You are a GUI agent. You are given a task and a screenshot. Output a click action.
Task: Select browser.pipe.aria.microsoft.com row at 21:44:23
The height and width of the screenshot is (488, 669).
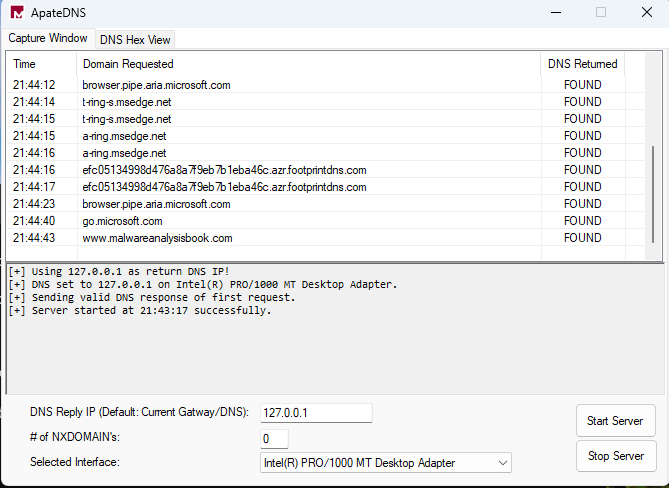pos(325,203)
